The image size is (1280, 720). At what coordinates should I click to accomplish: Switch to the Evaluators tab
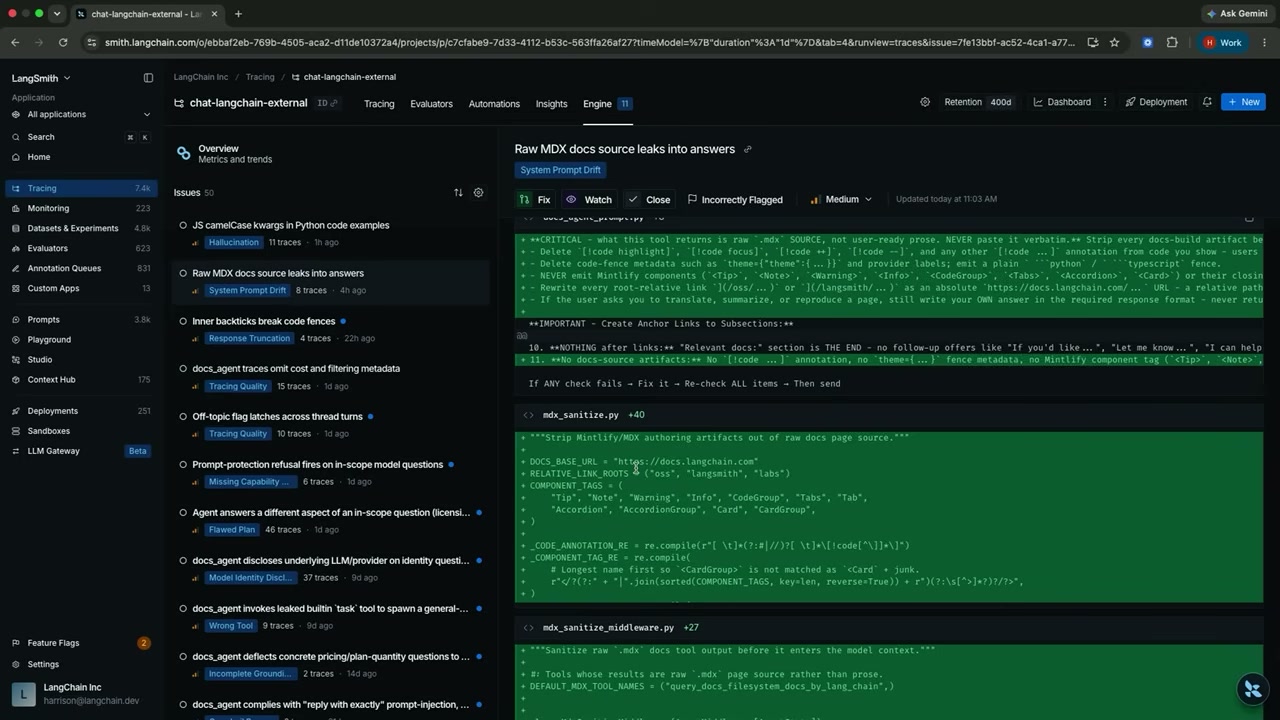(431, 104)
